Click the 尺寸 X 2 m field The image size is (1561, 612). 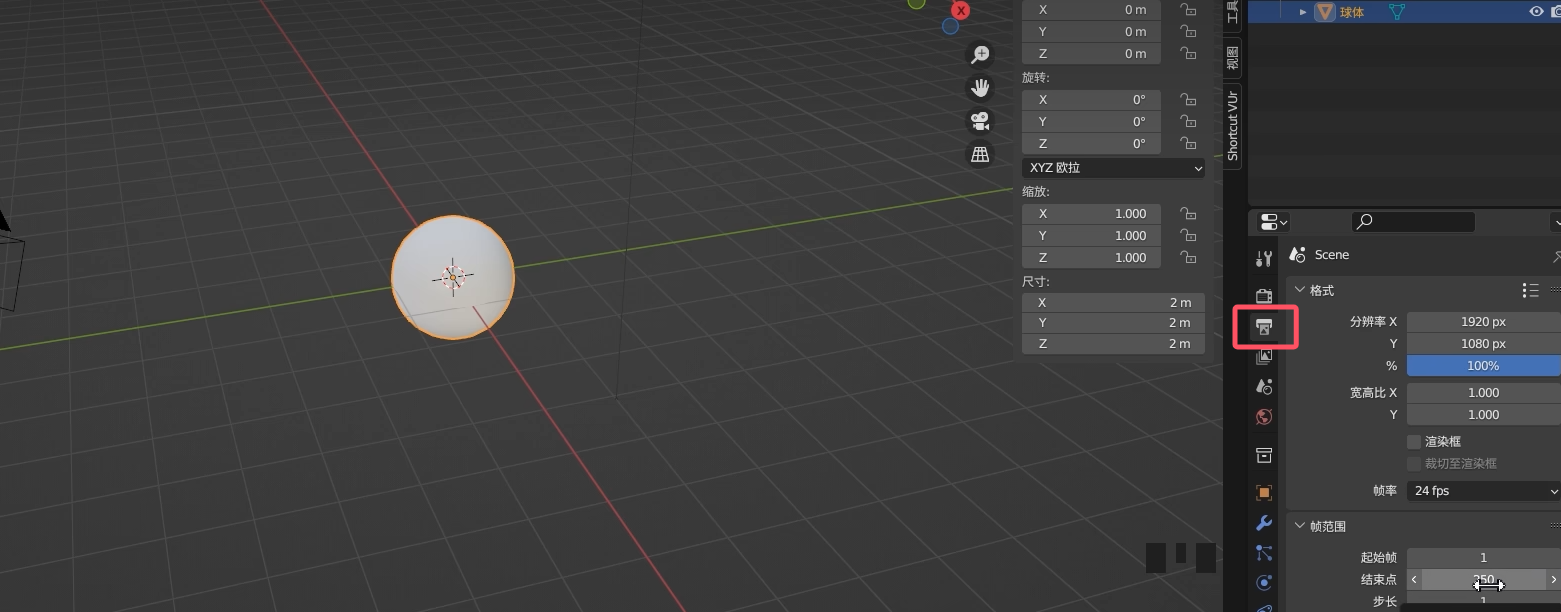[1113, 302]
